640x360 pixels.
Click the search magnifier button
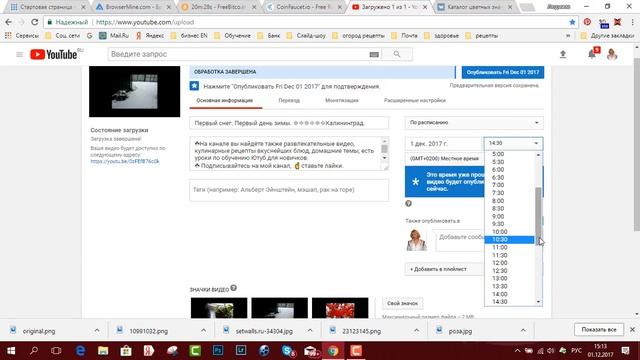[x=397, y=54]
